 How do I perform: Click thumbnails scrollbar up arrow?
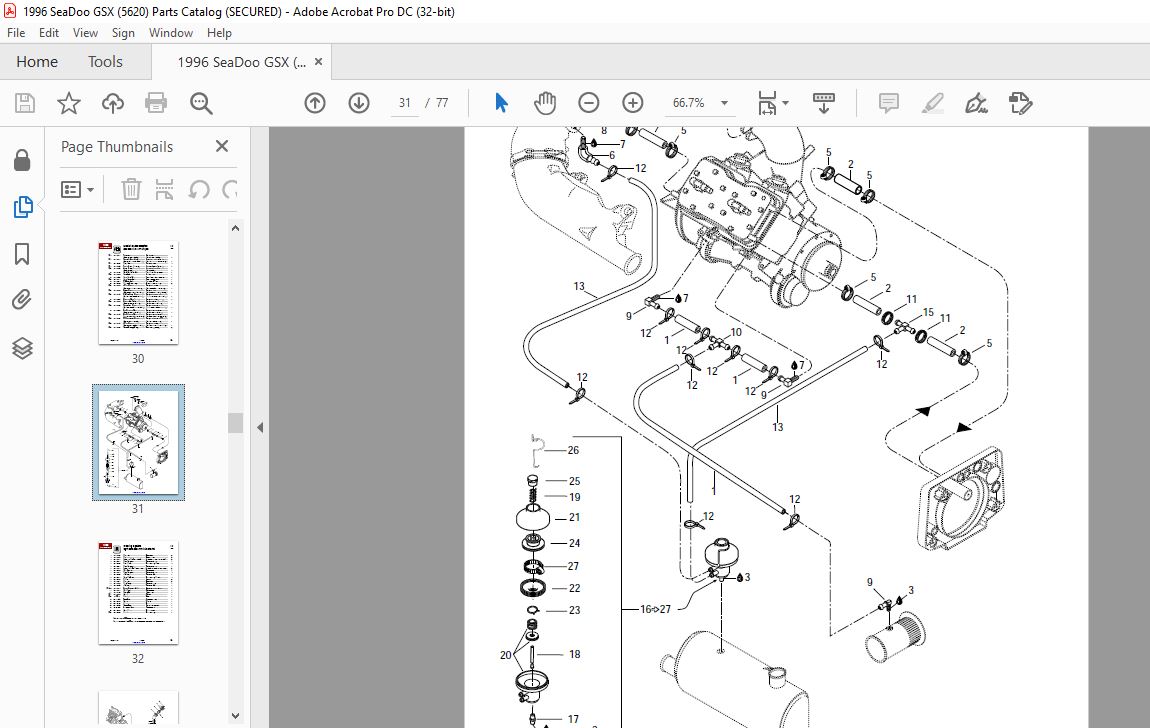point(235,229)
